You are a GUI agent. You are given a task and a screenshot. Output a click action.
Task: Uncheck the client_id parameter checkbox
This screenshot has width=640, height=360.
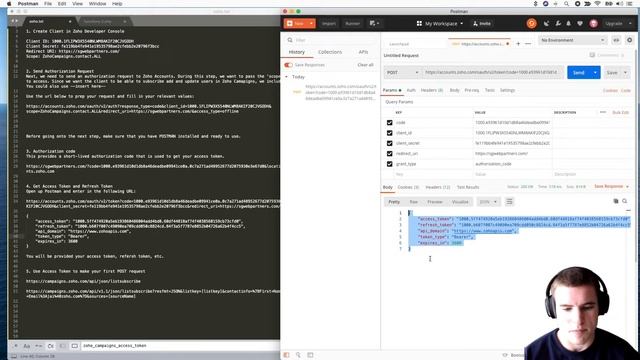pos(389,133)
